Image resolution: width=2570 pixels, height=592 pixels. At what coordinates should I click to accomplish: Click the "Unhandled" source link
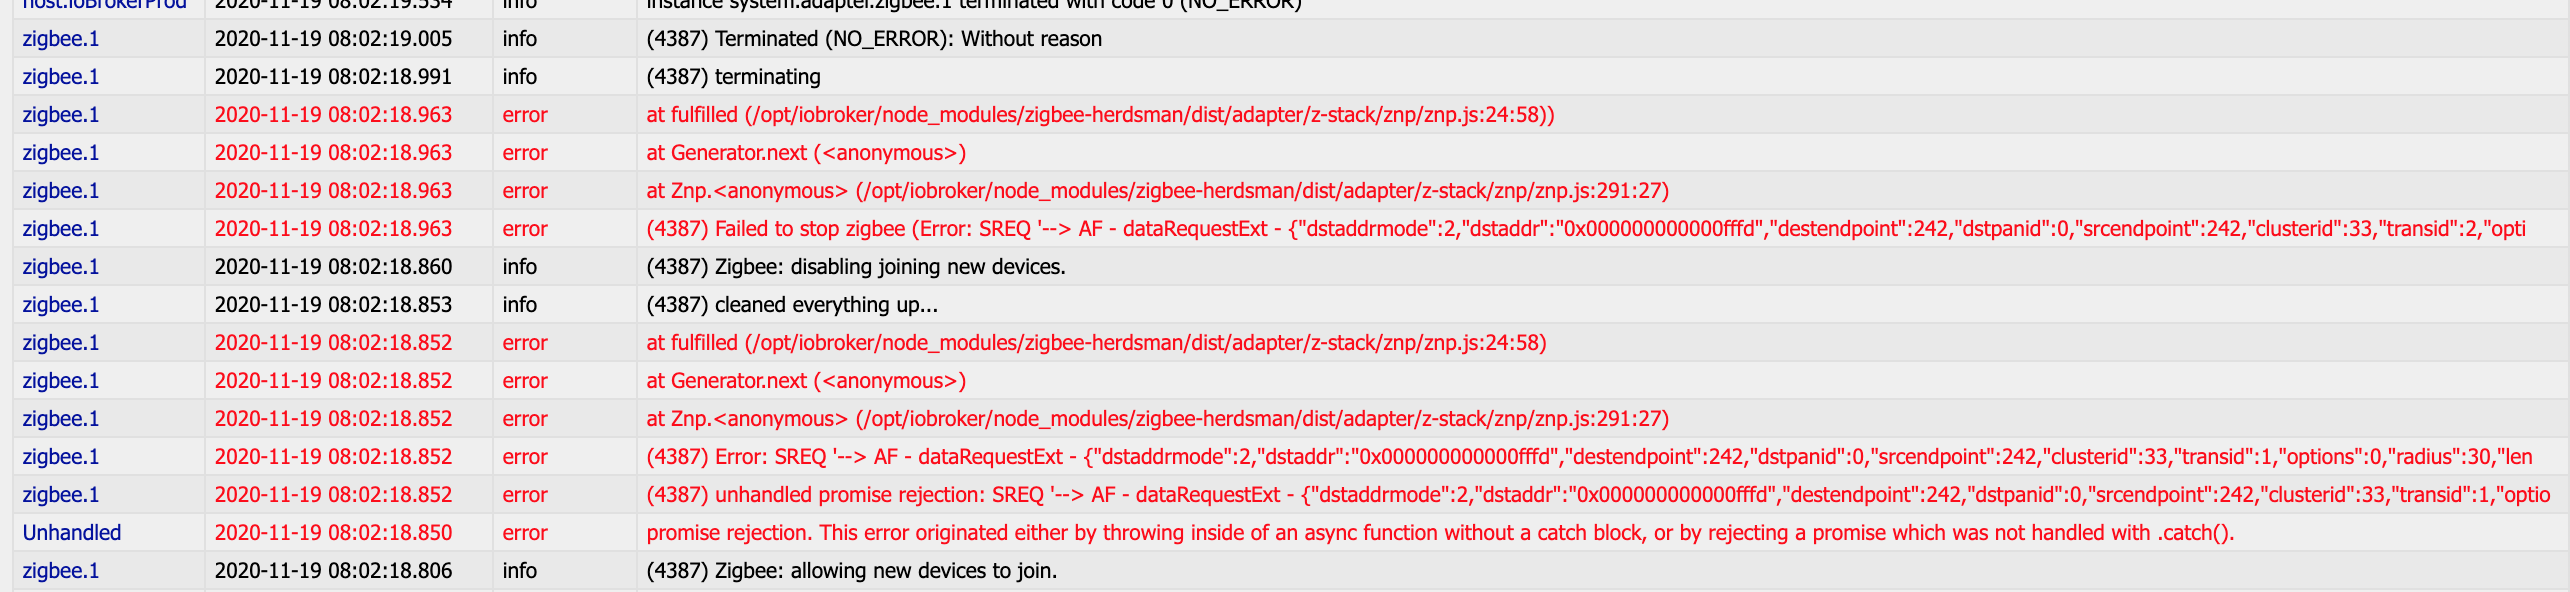72,533
